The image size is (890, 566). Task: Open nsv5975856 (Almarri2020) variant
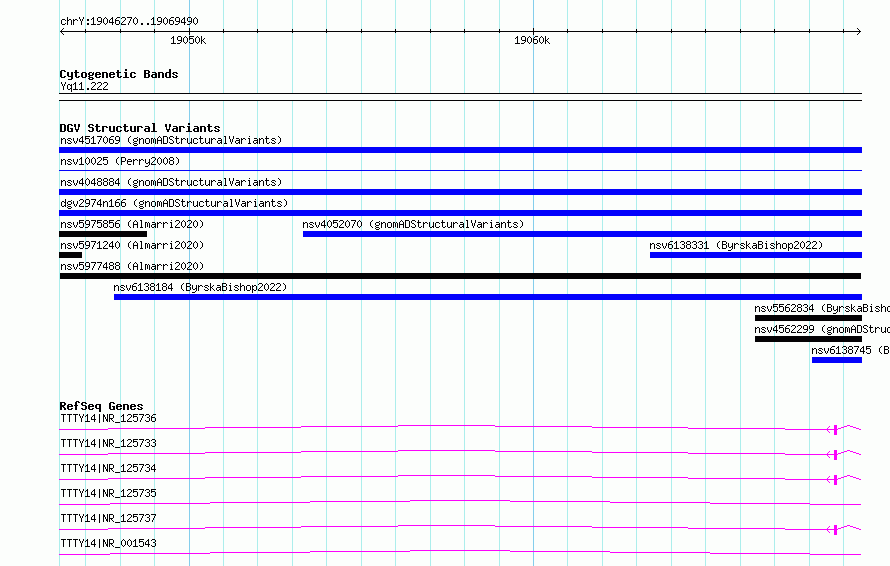coord(132,224)
